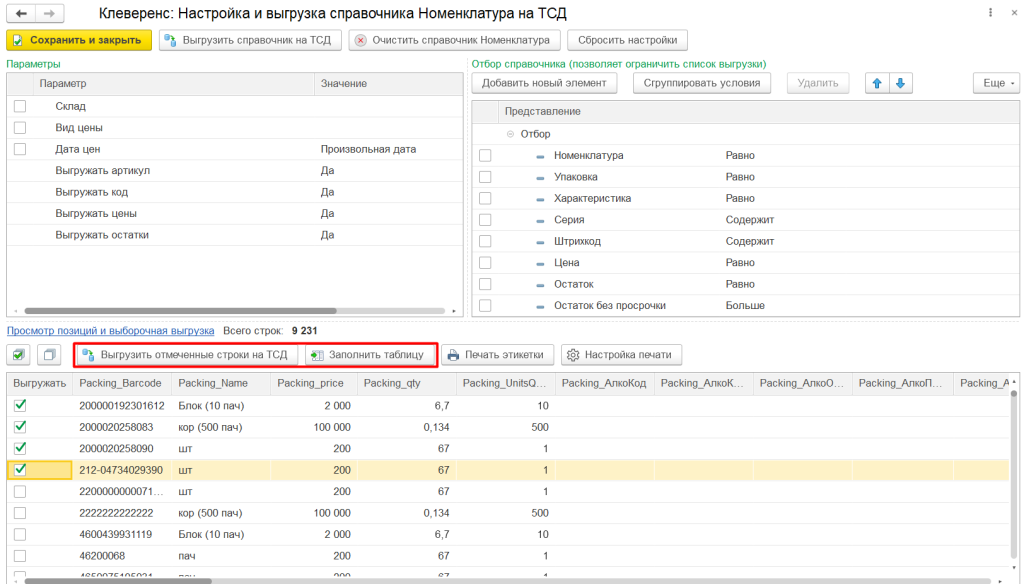The width and height of the screenshot is (1024, 584).
Task: Open Настройка печати settings
Action: tap(621, 354)
